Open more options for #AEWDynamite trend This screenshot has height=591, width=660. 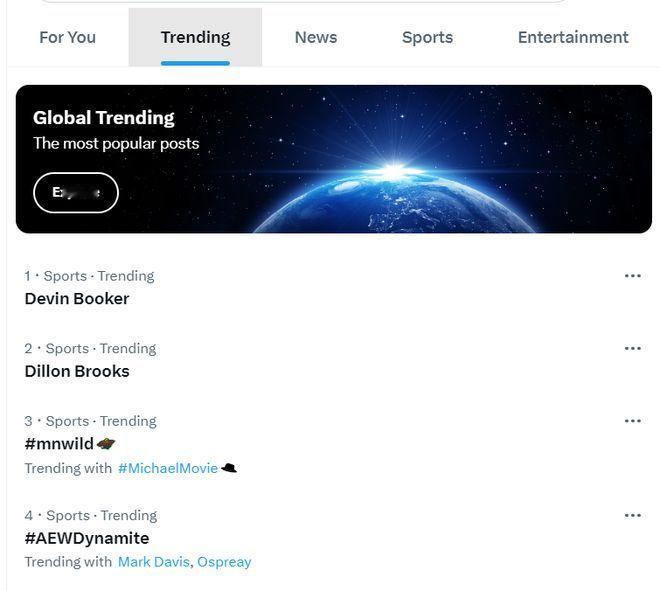point(632,516)
